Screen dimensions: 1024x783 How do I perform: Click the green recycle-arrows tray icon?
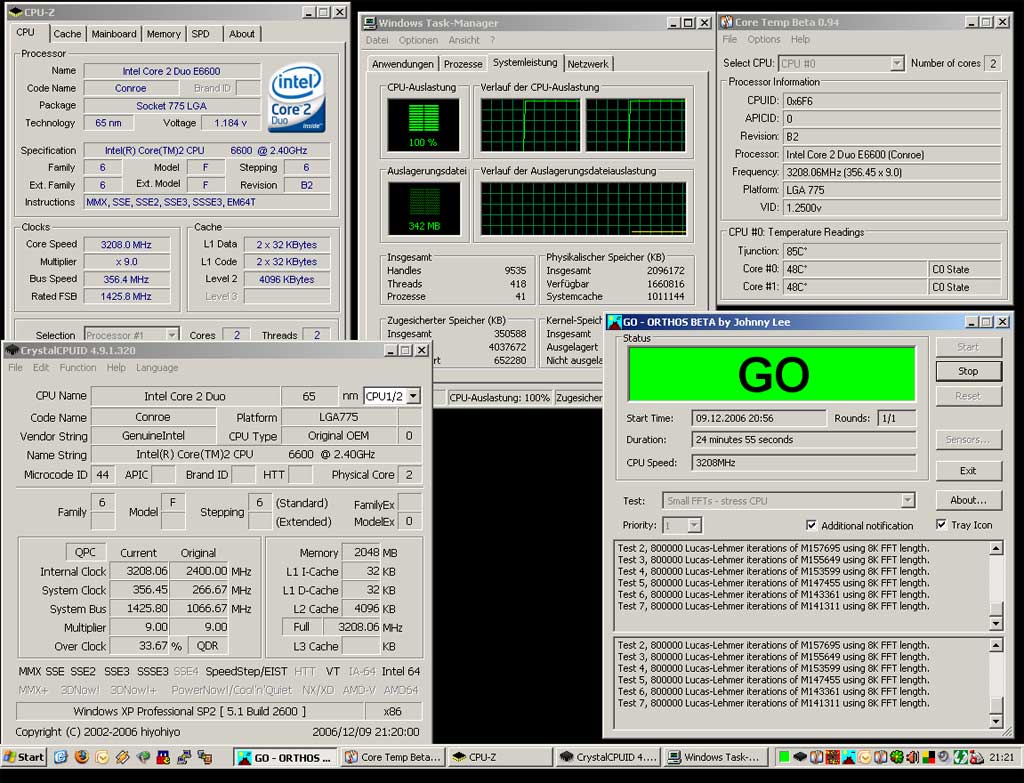pos(961,758)
